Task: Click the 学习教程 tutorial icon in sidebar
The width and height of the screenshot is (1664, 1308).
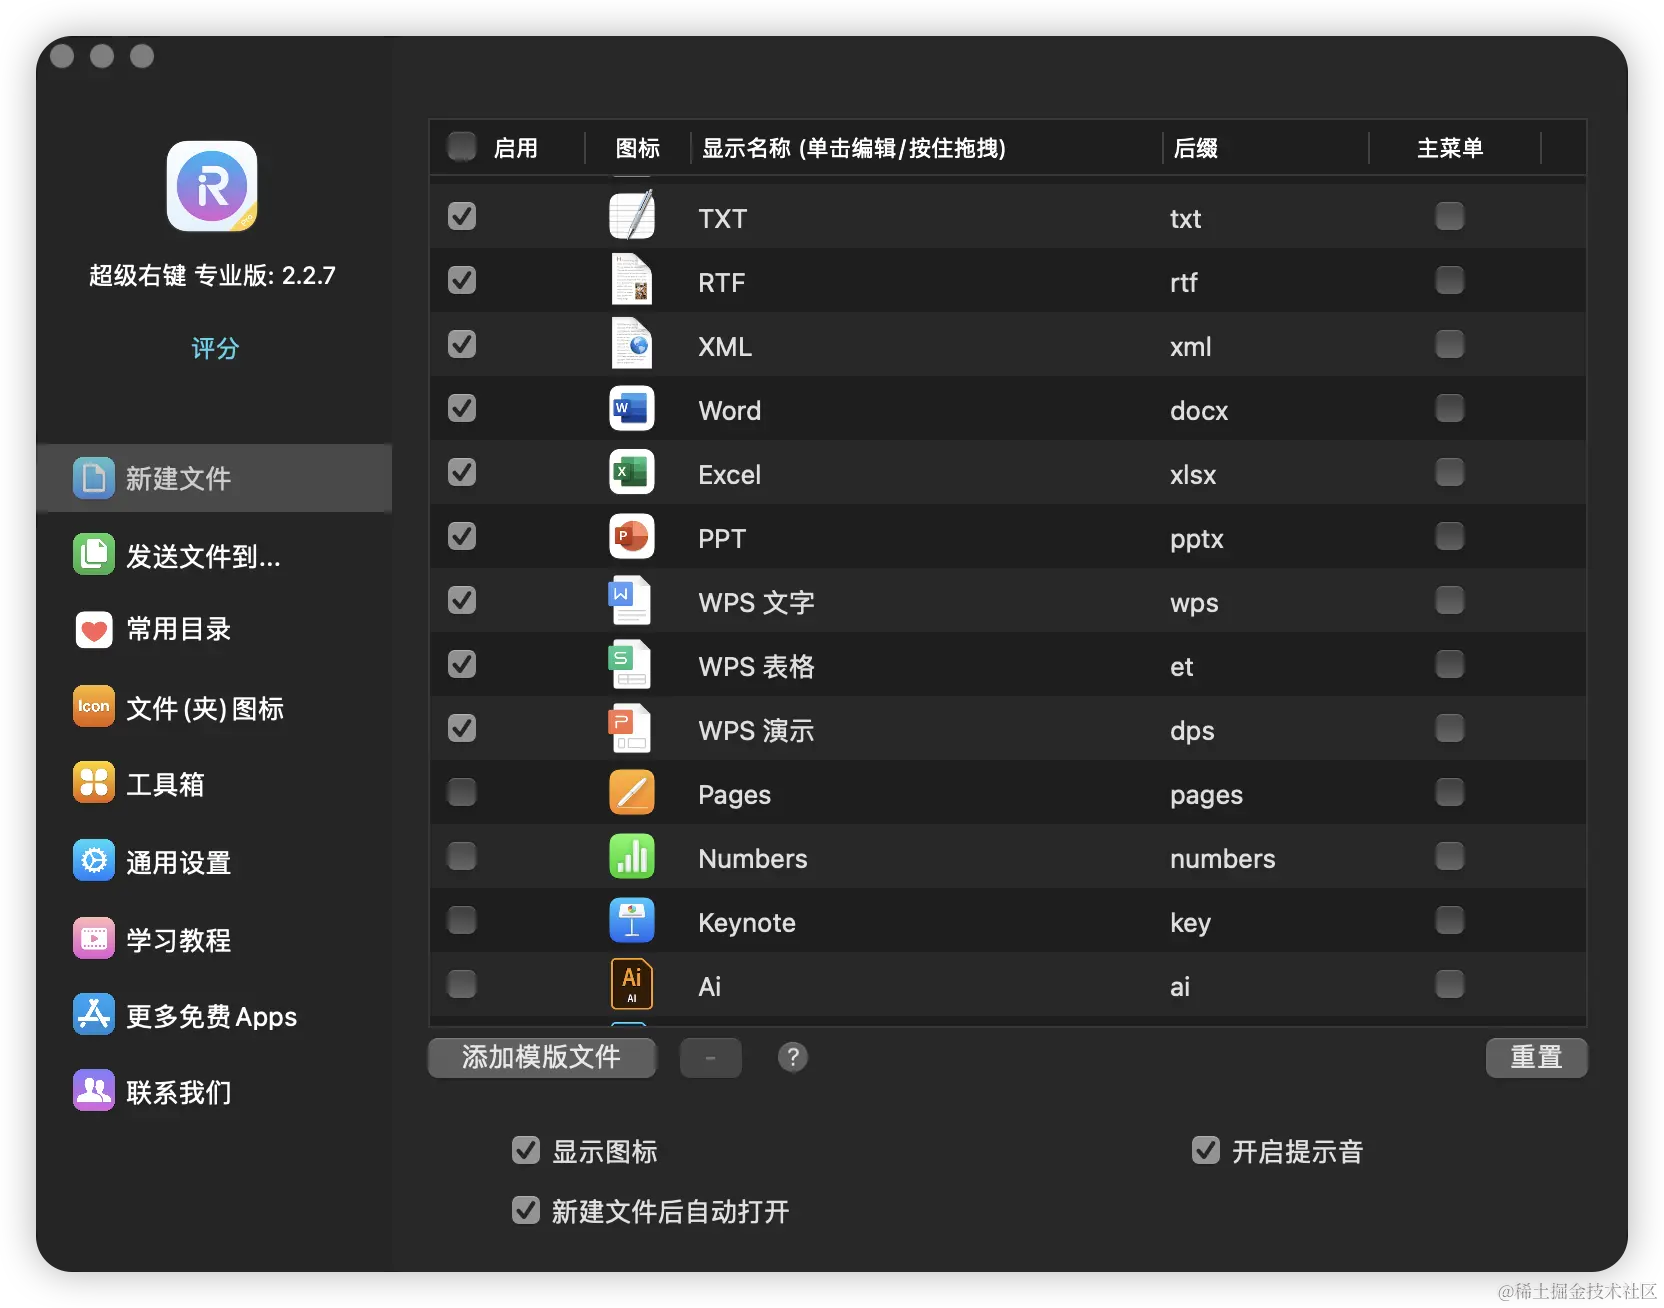Action: (93, 938)
